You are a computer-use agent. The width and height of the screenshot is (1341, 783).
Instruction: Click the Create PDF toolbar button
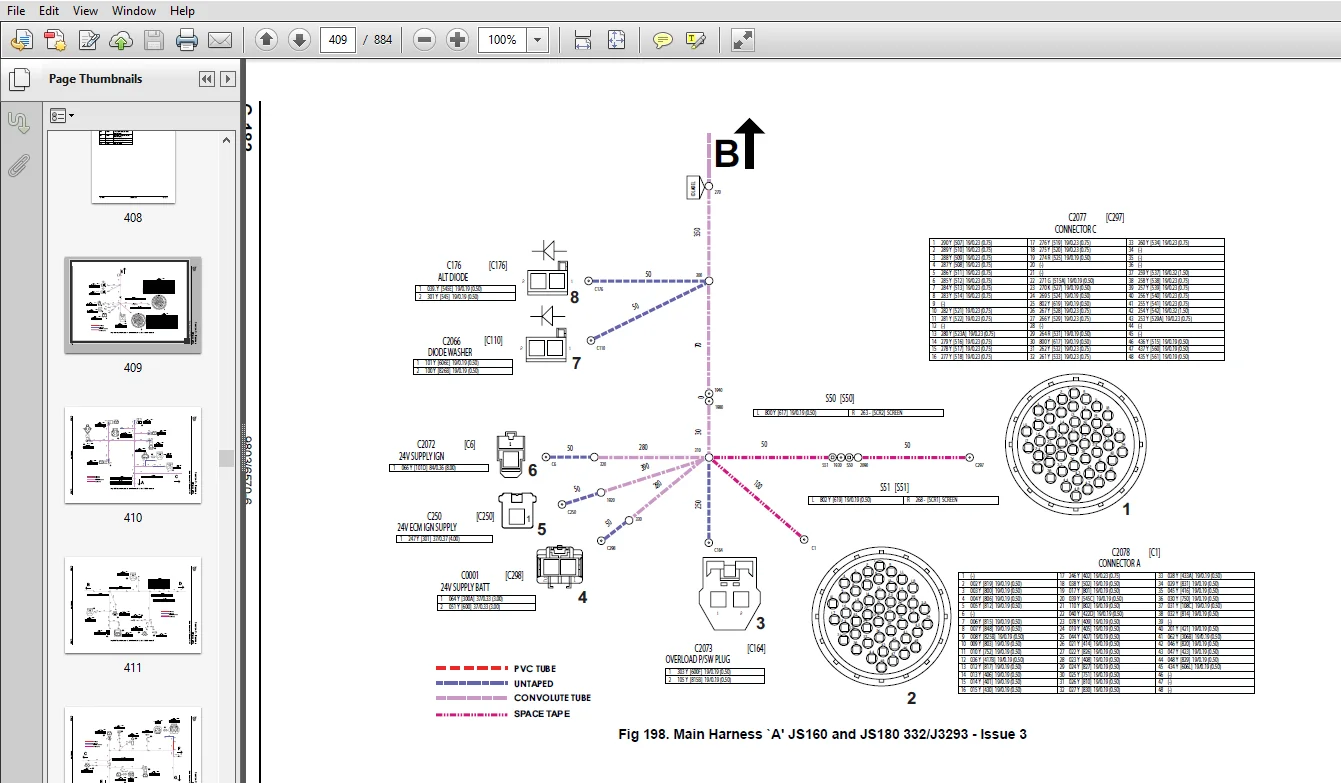(x=54, y=40)
